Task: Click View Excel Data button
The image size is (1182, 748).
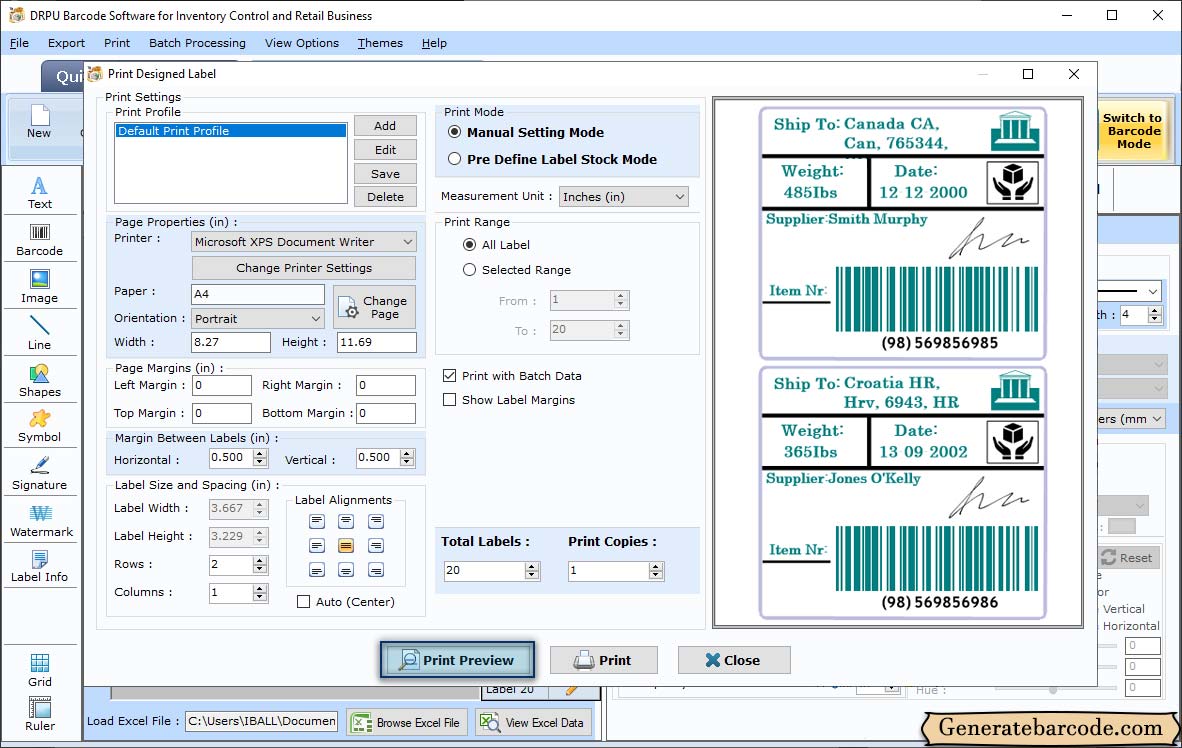Action: 534,722
